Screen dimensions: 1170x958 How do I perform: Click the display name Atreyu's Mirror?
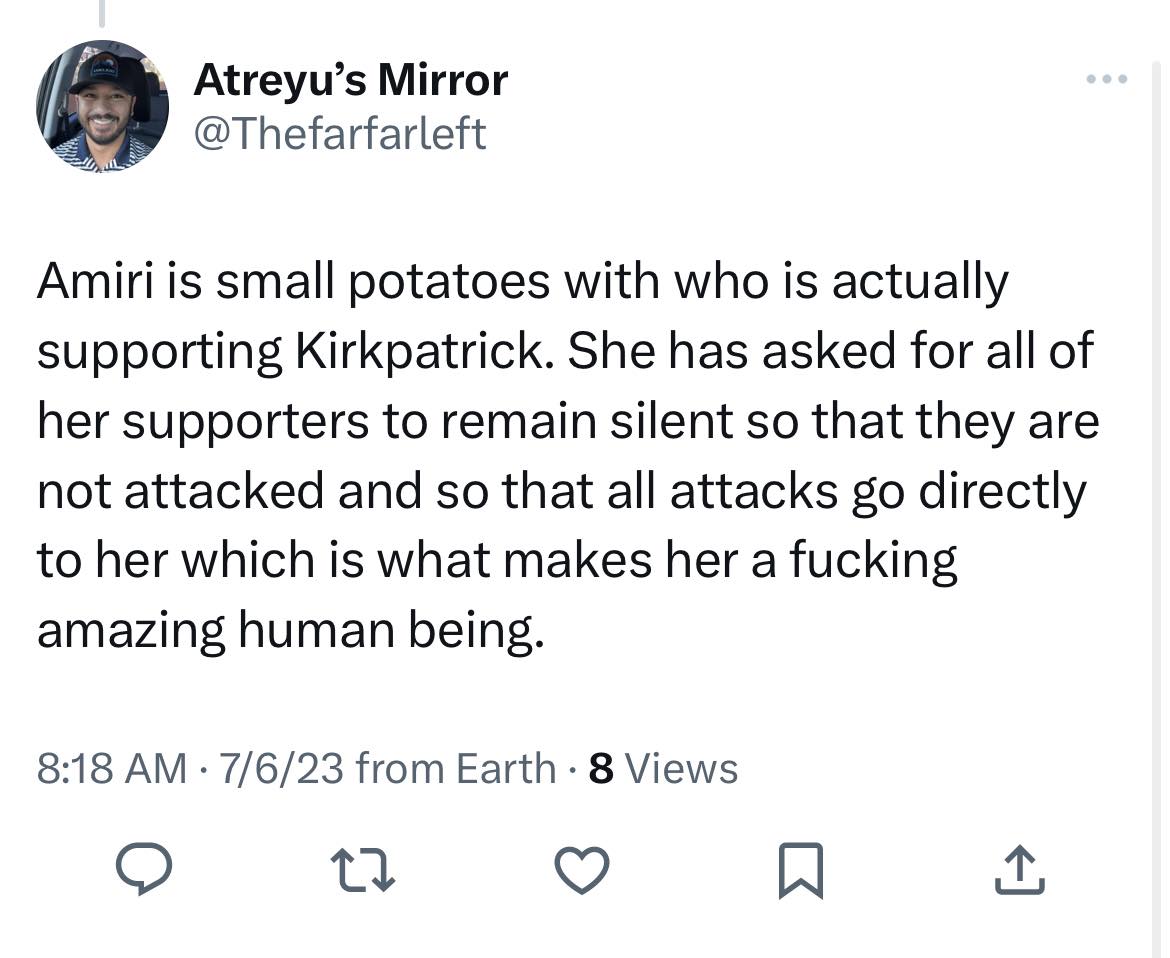tap(350, 80)
